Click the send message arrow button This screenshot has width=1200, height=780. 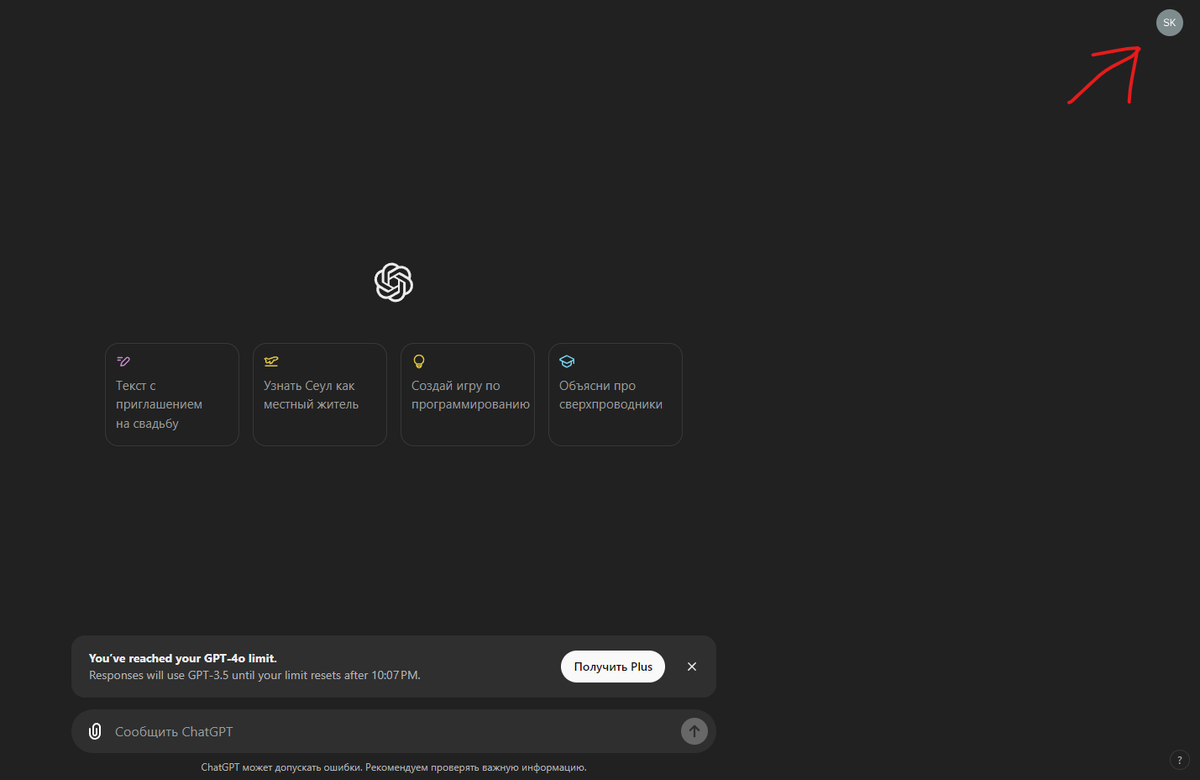[694, 731]
